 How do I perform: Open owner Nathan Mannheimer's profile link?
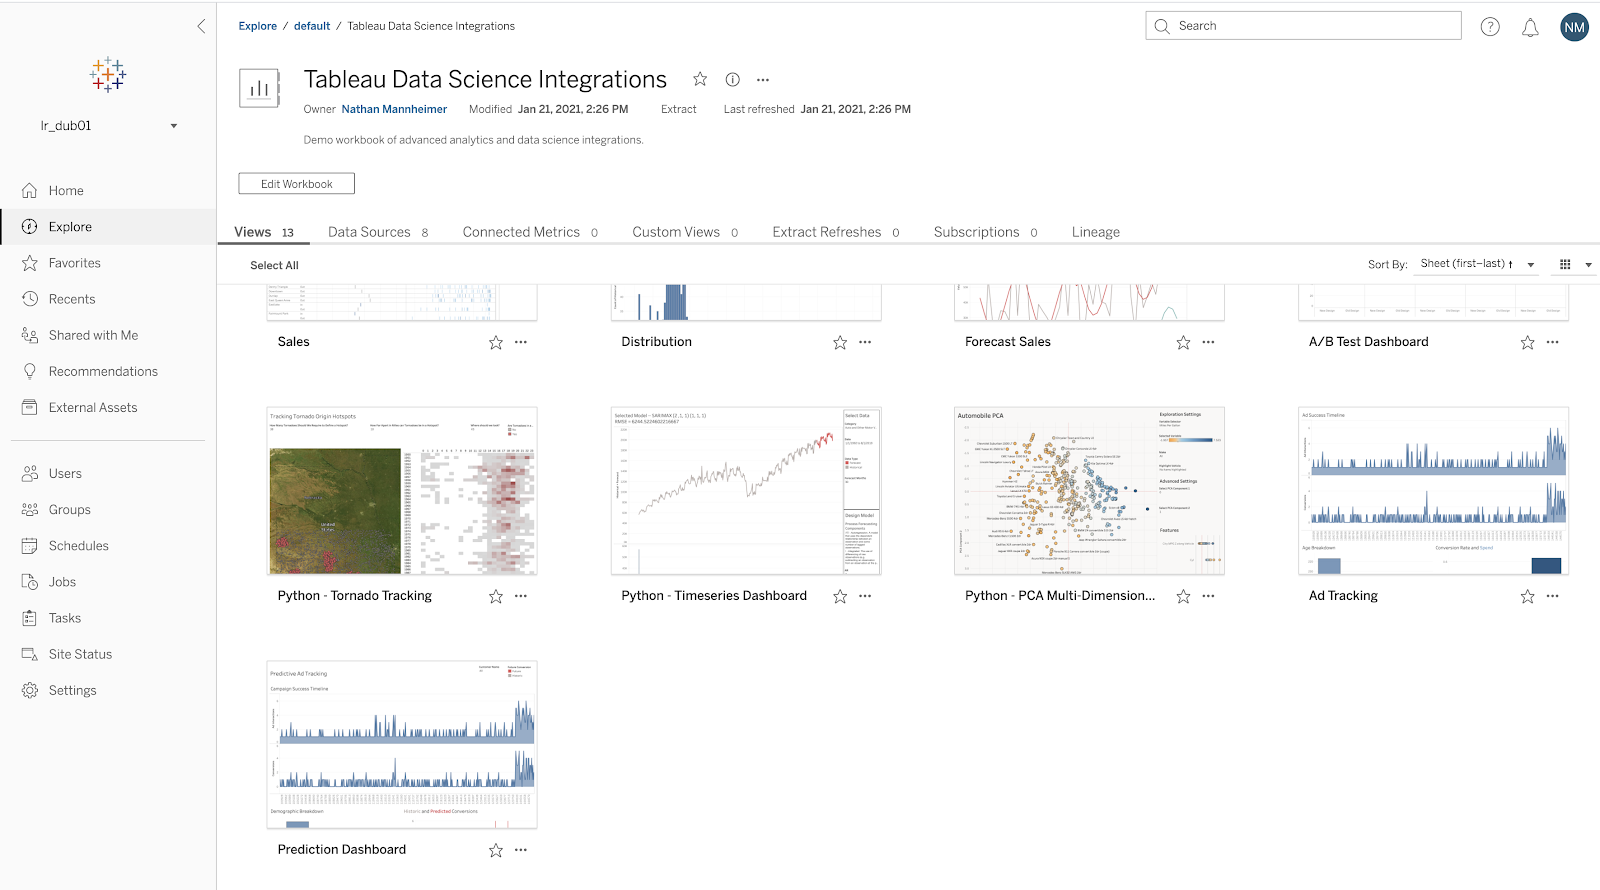point(394,109)
